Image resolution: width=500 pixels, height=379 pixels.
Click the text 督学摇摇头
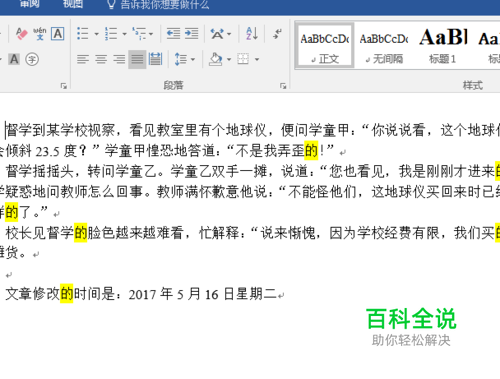[40, 171]
